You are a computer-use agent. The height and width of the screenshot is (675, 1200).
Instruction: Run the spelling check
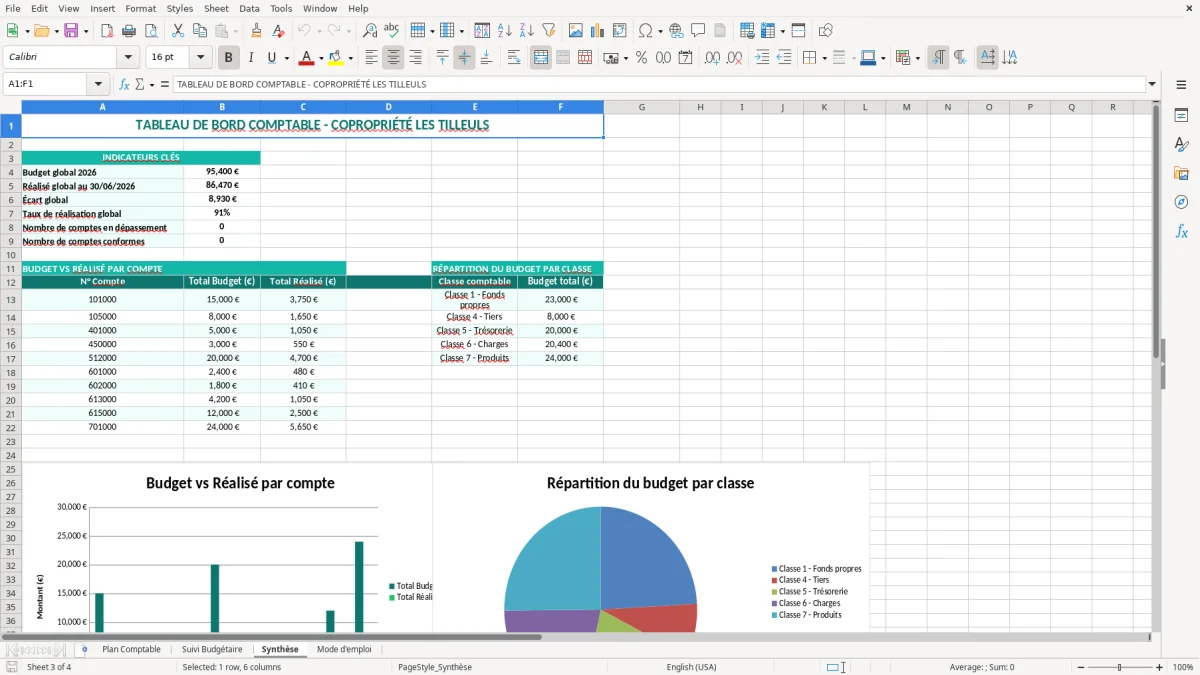(392, 31)
